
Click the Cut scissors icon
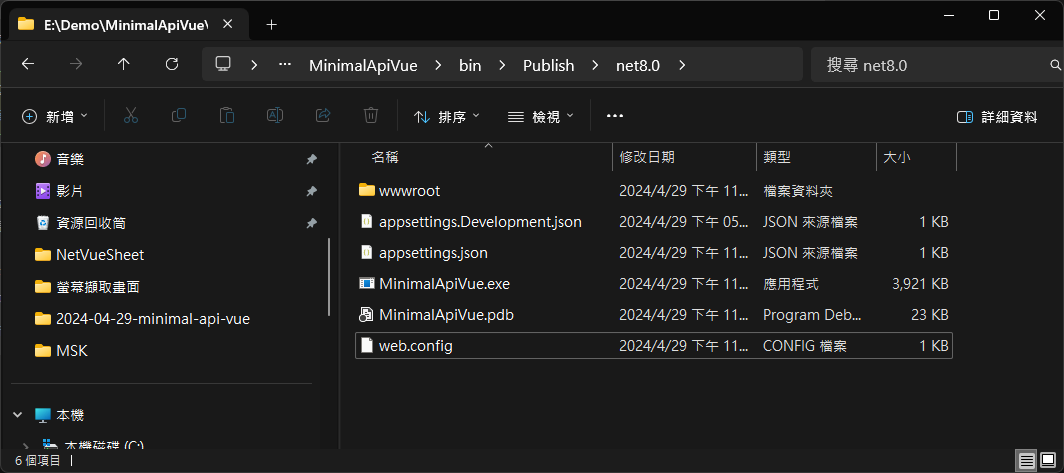pyautogui.click(x=131, y=116)
